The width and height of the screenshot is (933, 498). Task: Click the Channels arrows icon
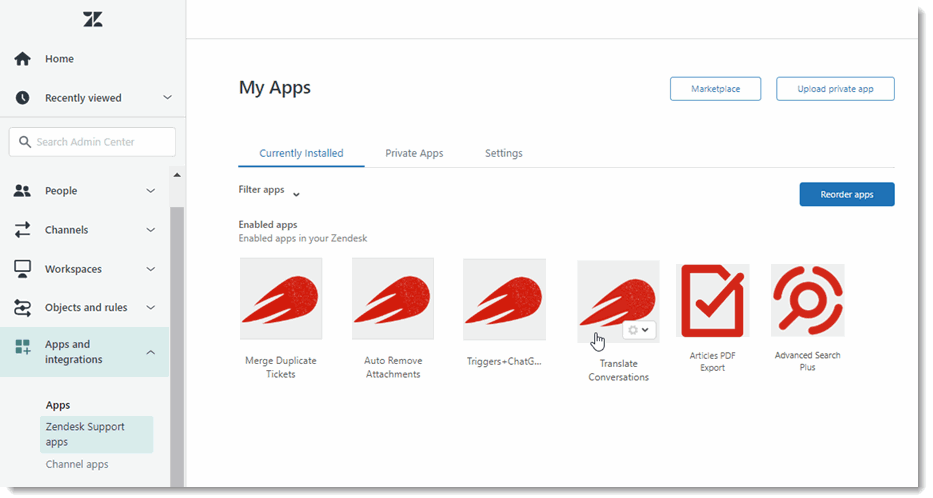(22, 230)
